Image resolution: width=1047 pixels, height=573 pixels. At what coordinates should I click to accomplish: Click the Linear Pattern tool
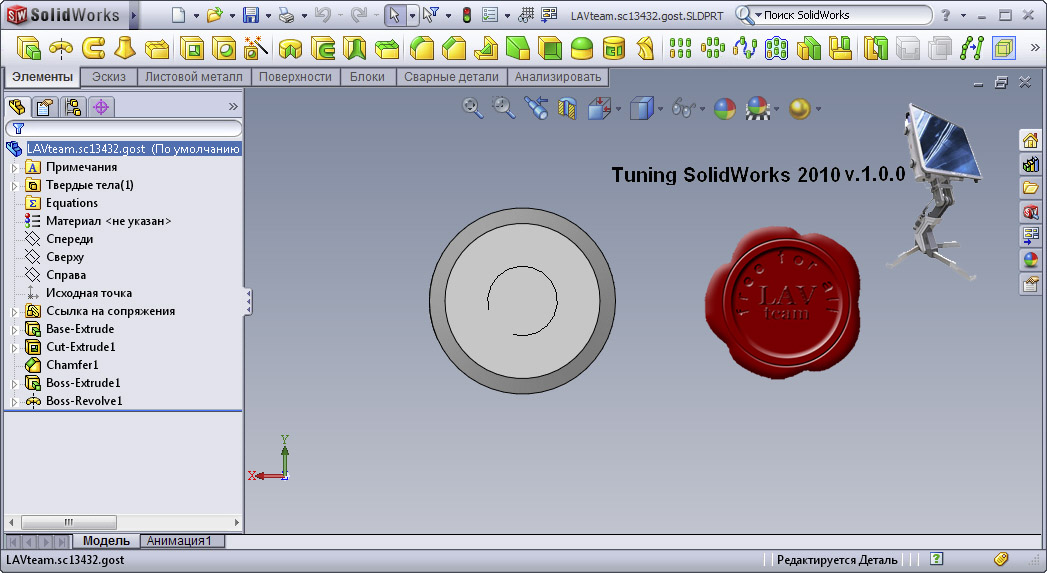[x=680, y=48]
